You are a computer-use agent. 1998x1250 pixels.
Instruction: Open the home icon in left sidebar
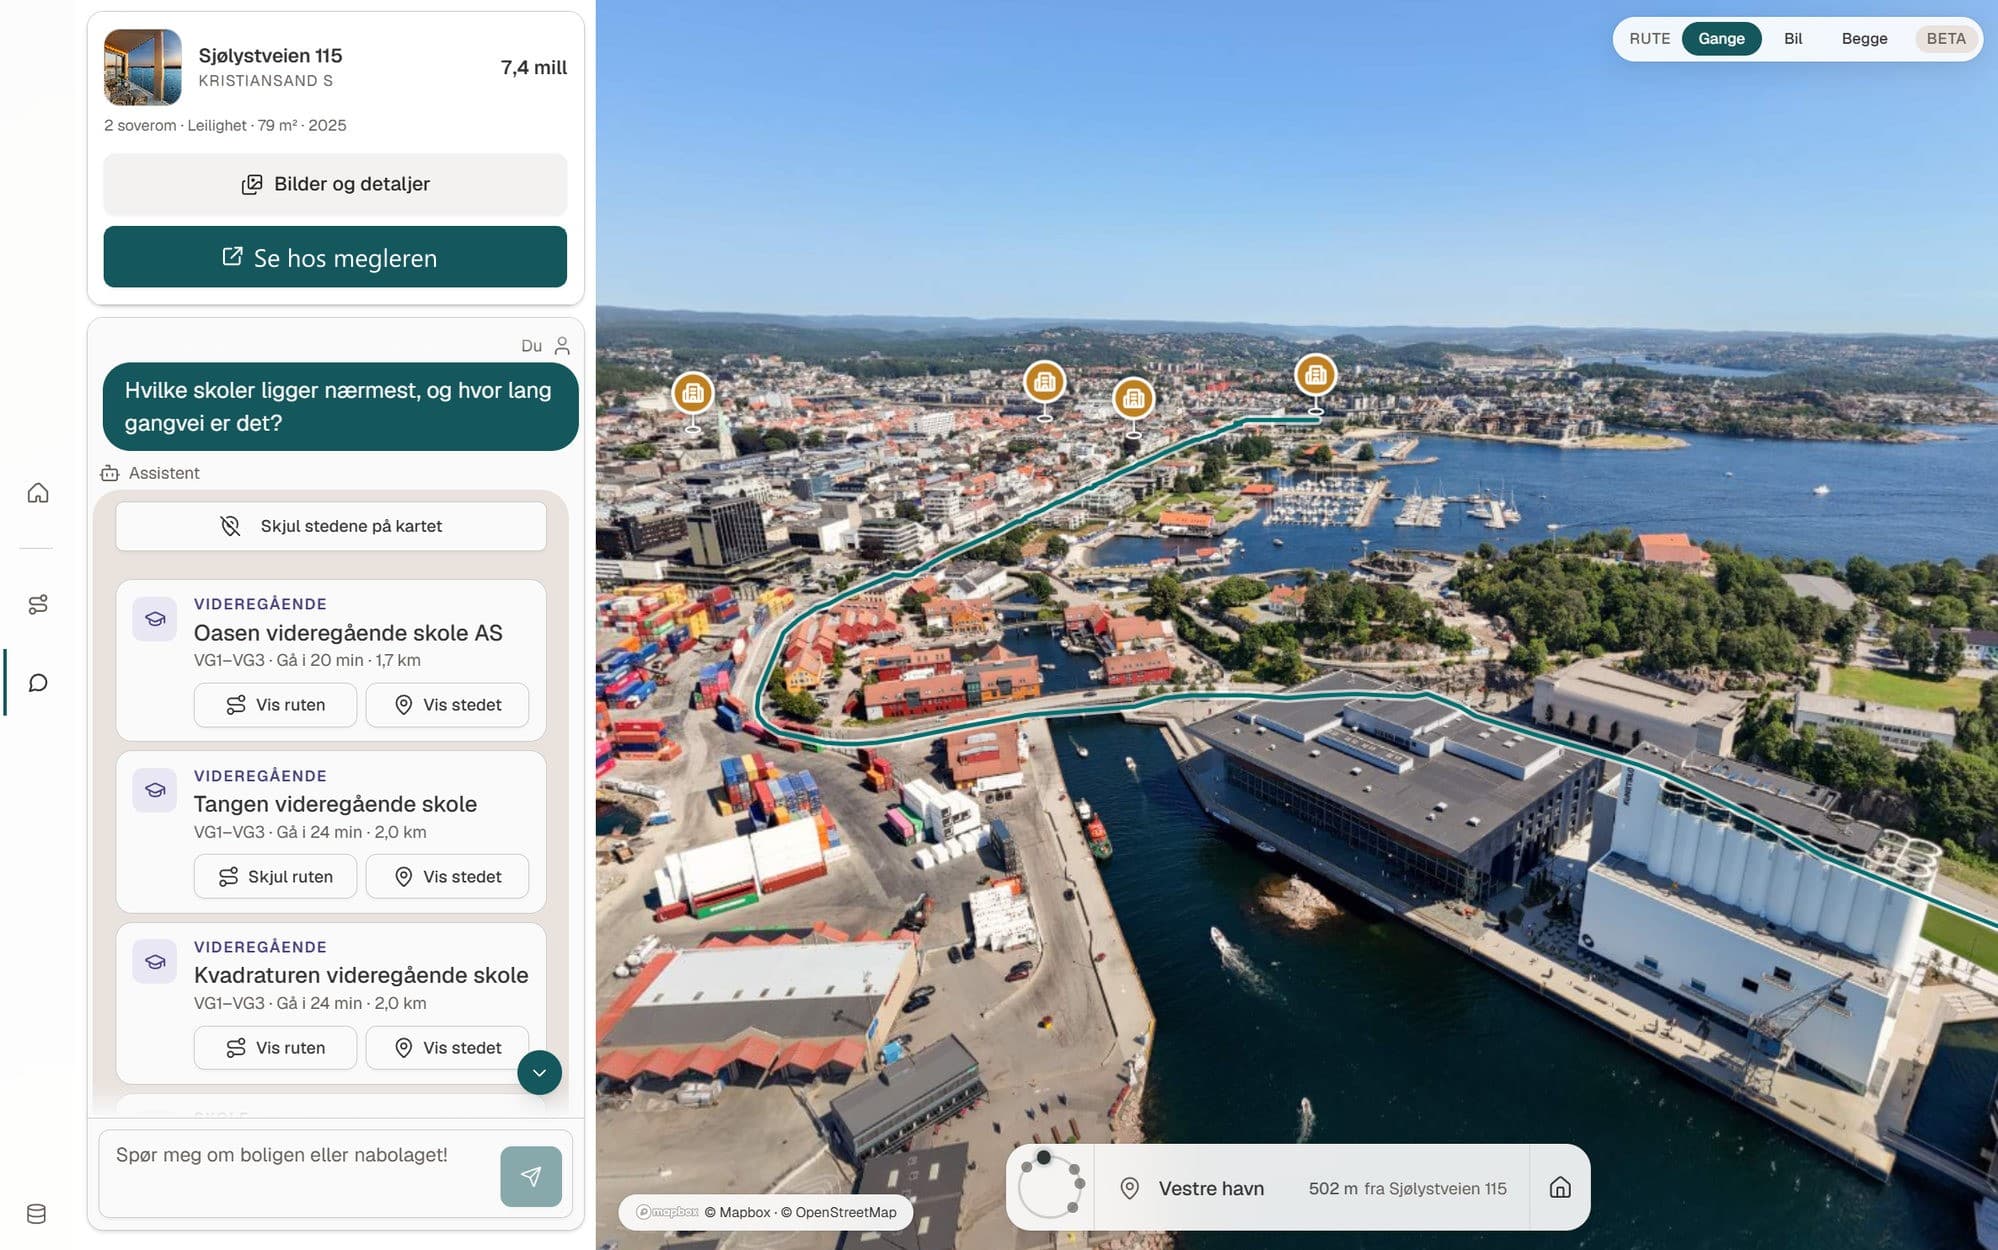pyautogui.click(x=38, y=493)
